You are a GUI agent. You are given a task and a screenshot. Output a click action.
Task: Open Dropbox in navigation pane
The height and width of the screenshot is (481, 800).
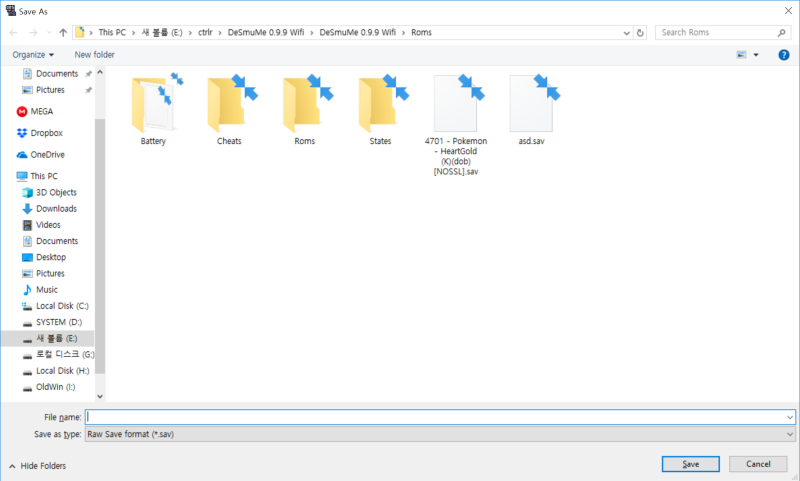tap(40, 133)
